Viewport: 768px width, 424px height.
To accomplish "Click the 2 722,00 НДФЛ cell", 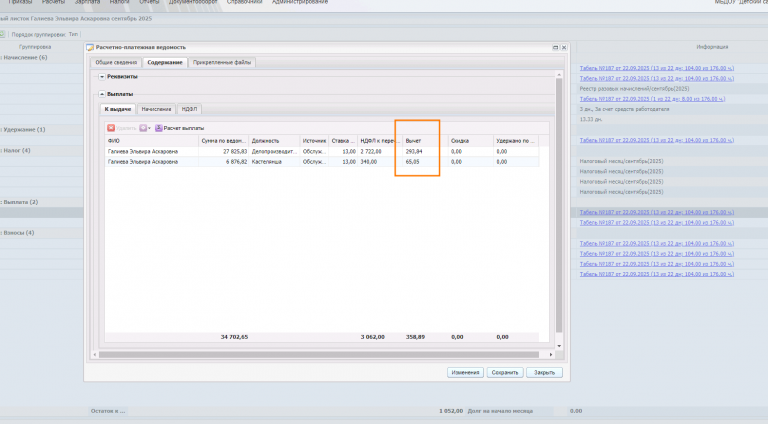I will (x=380, y=151).
